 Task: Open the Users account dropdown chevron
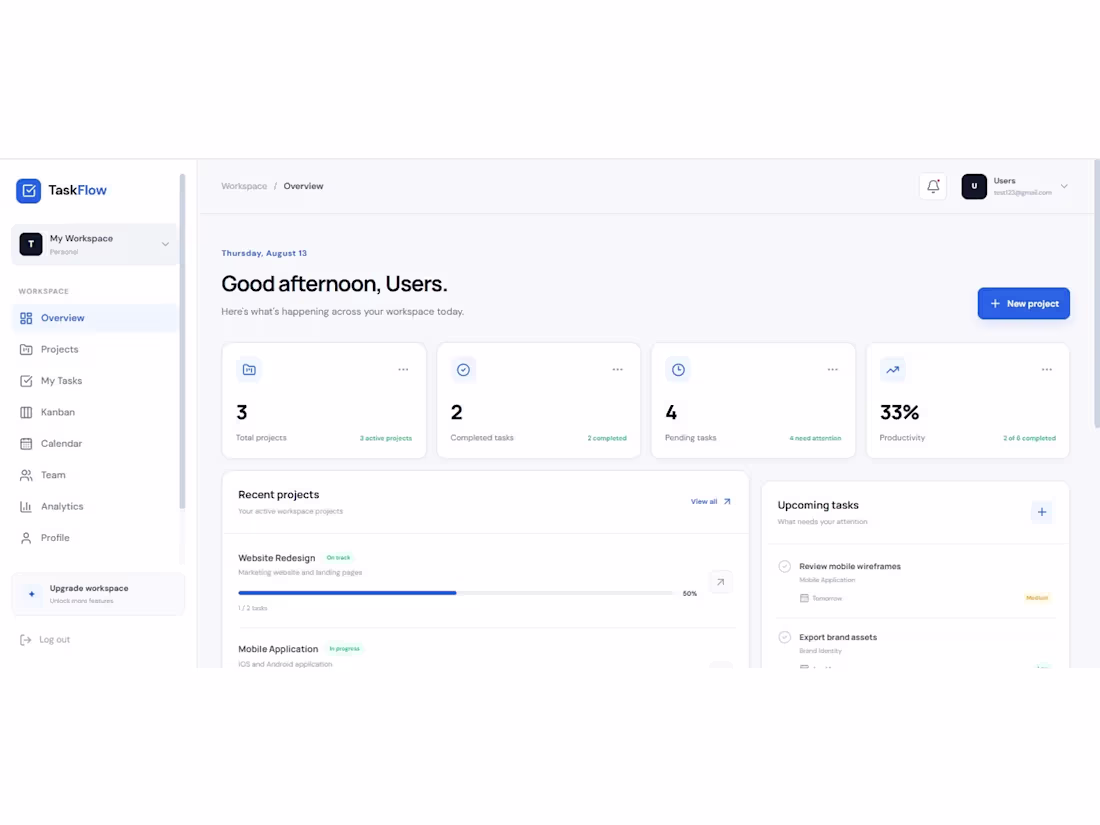[x=1064, y=187]
